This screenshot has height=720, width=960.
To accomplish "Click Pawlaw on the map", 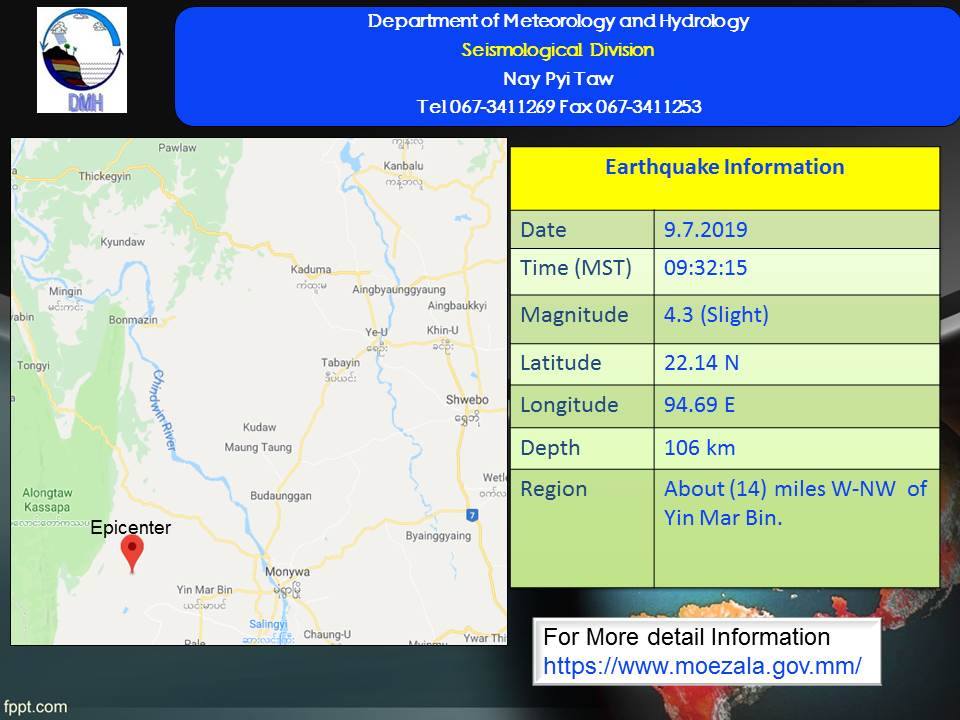I will [x=177, y=148].
